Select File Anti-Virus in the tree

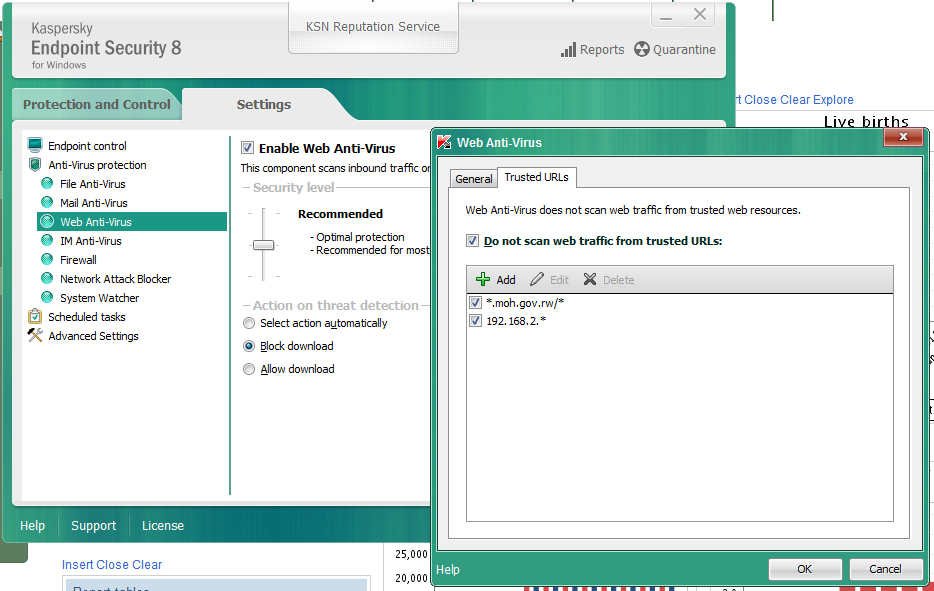click(x=93, y=183)
